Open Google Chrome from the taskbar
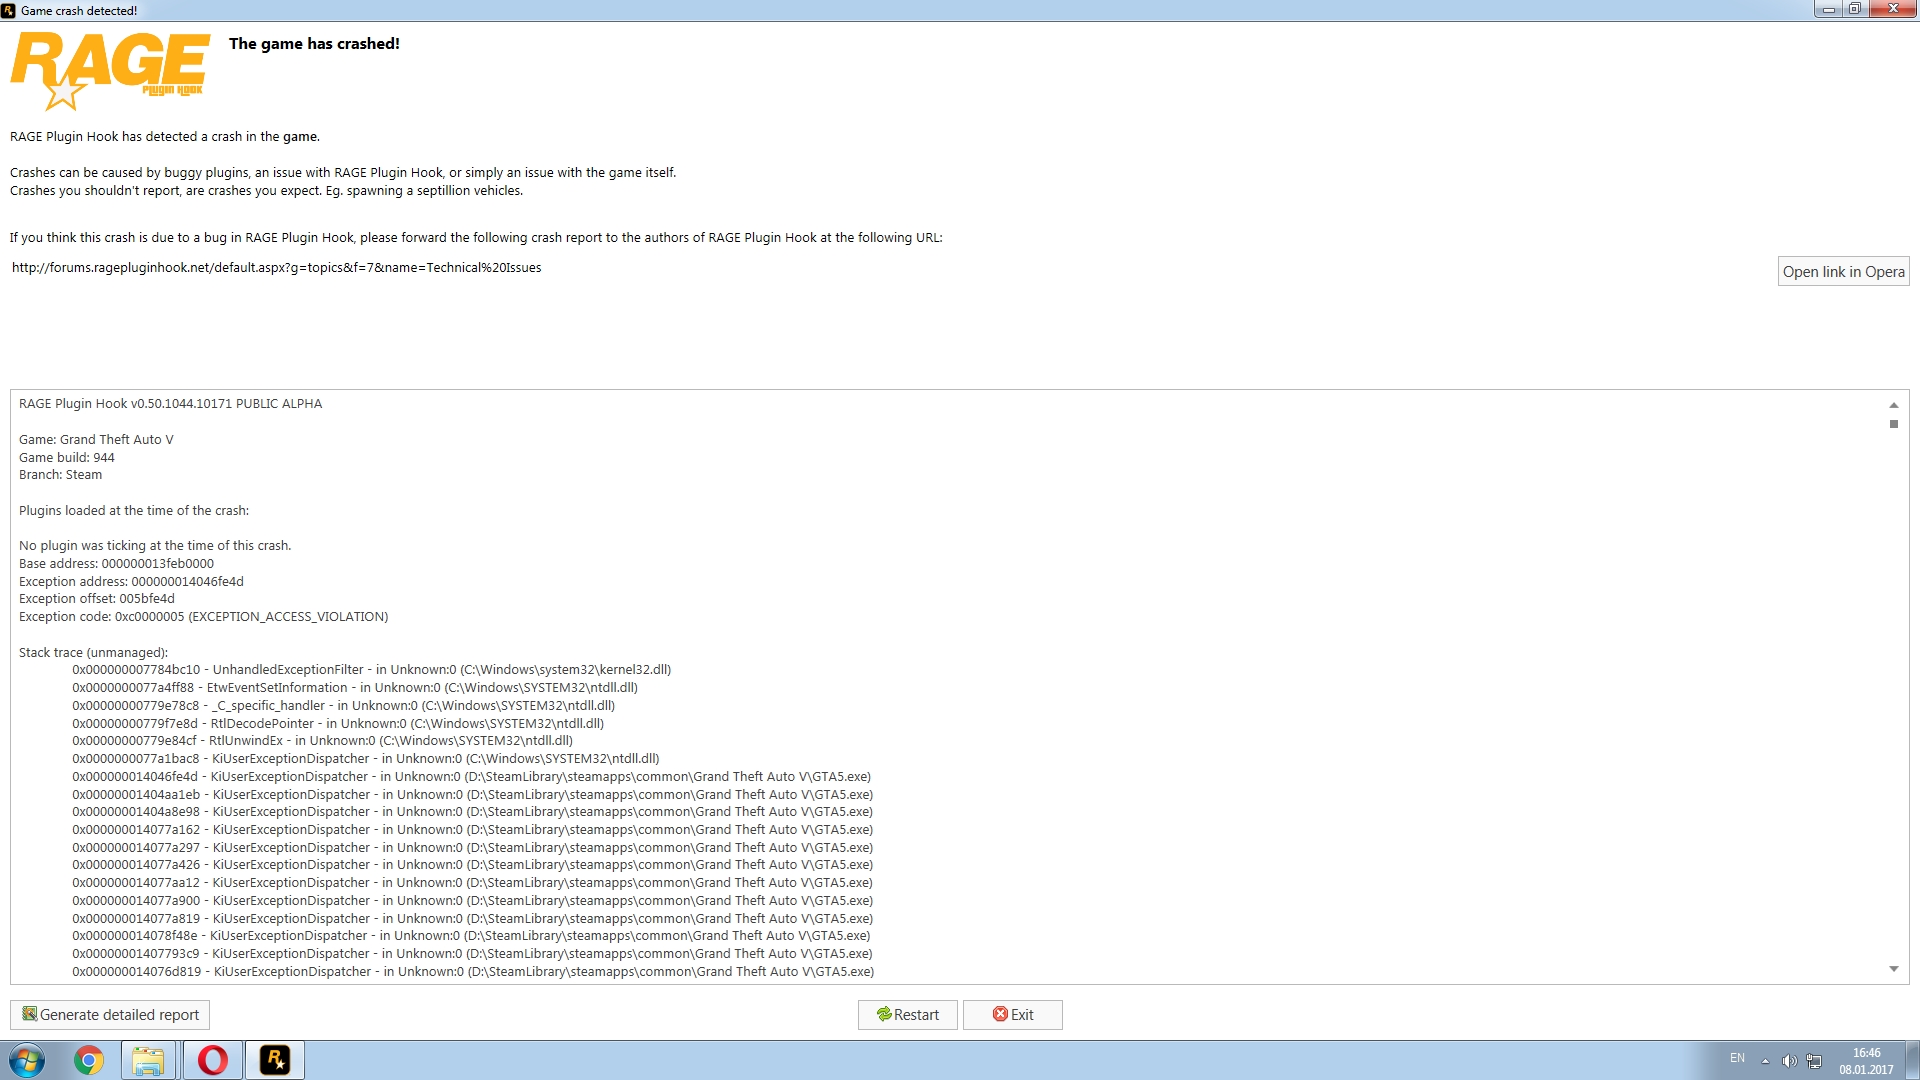This screenshot has height=1080, width=1920. (x=88, y=1060)
